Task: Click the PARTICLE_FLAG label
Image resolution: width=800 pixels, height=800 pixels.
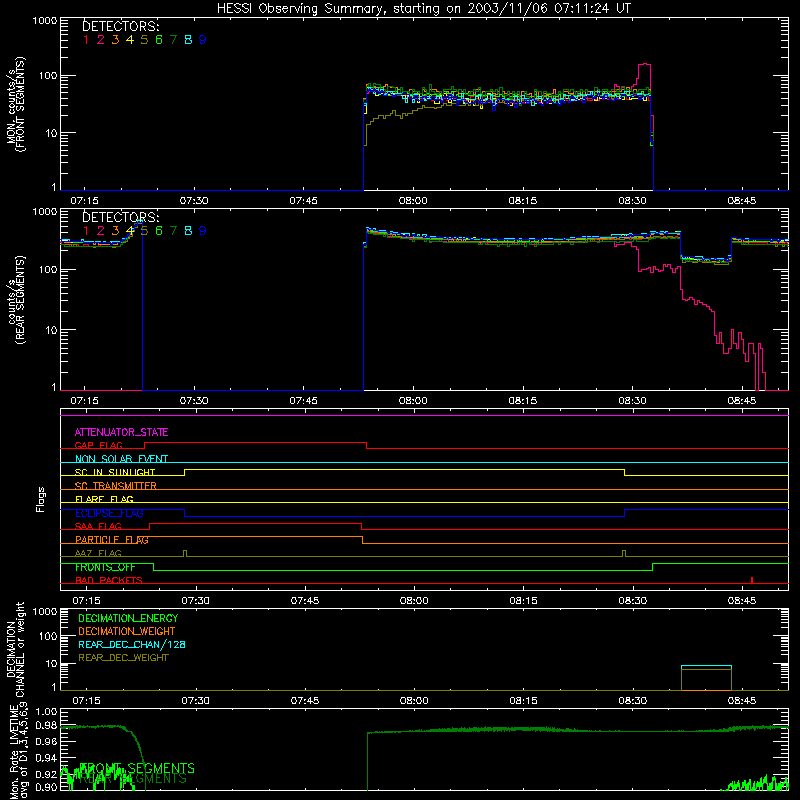Action: coord(112,539)
